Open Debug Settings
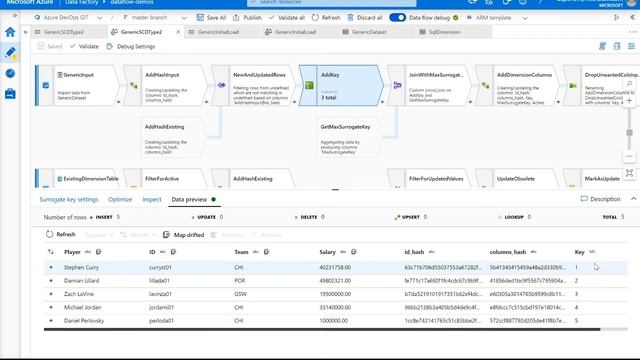 131,47
